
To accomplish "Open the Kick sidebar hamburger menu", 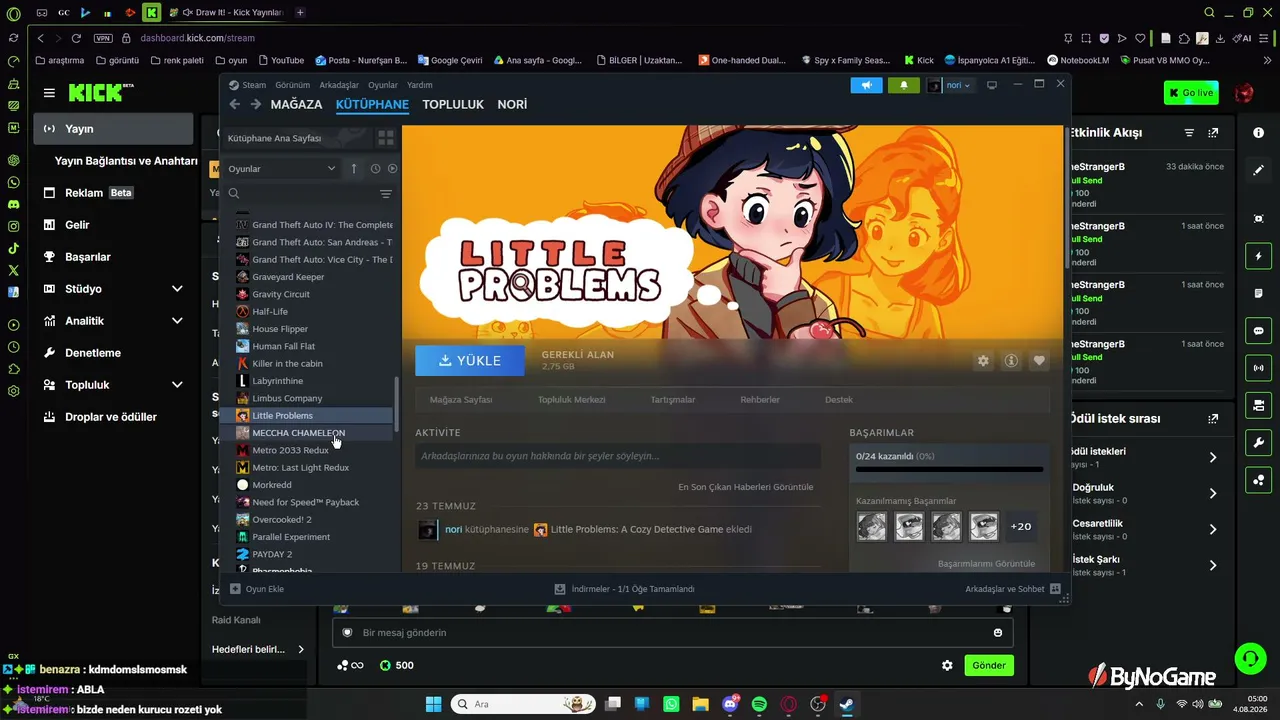I will tap(49, 93).
